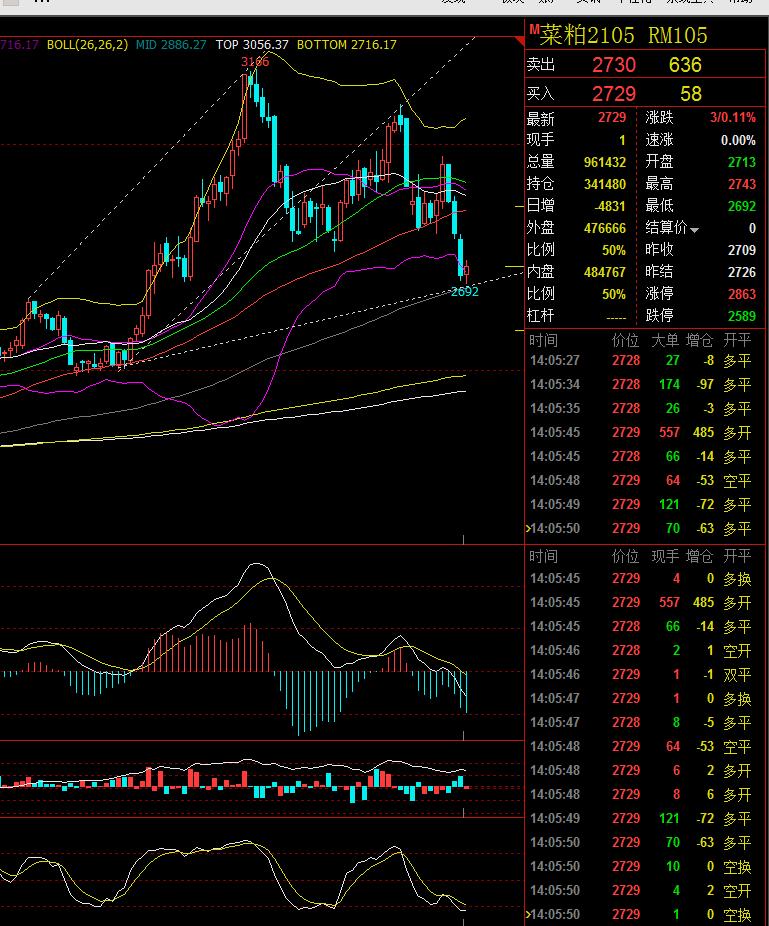Screen dimensions: 769x926
Task: Select the BOLL(26,26,2) indicator label
Action: [x=87, y=44]
